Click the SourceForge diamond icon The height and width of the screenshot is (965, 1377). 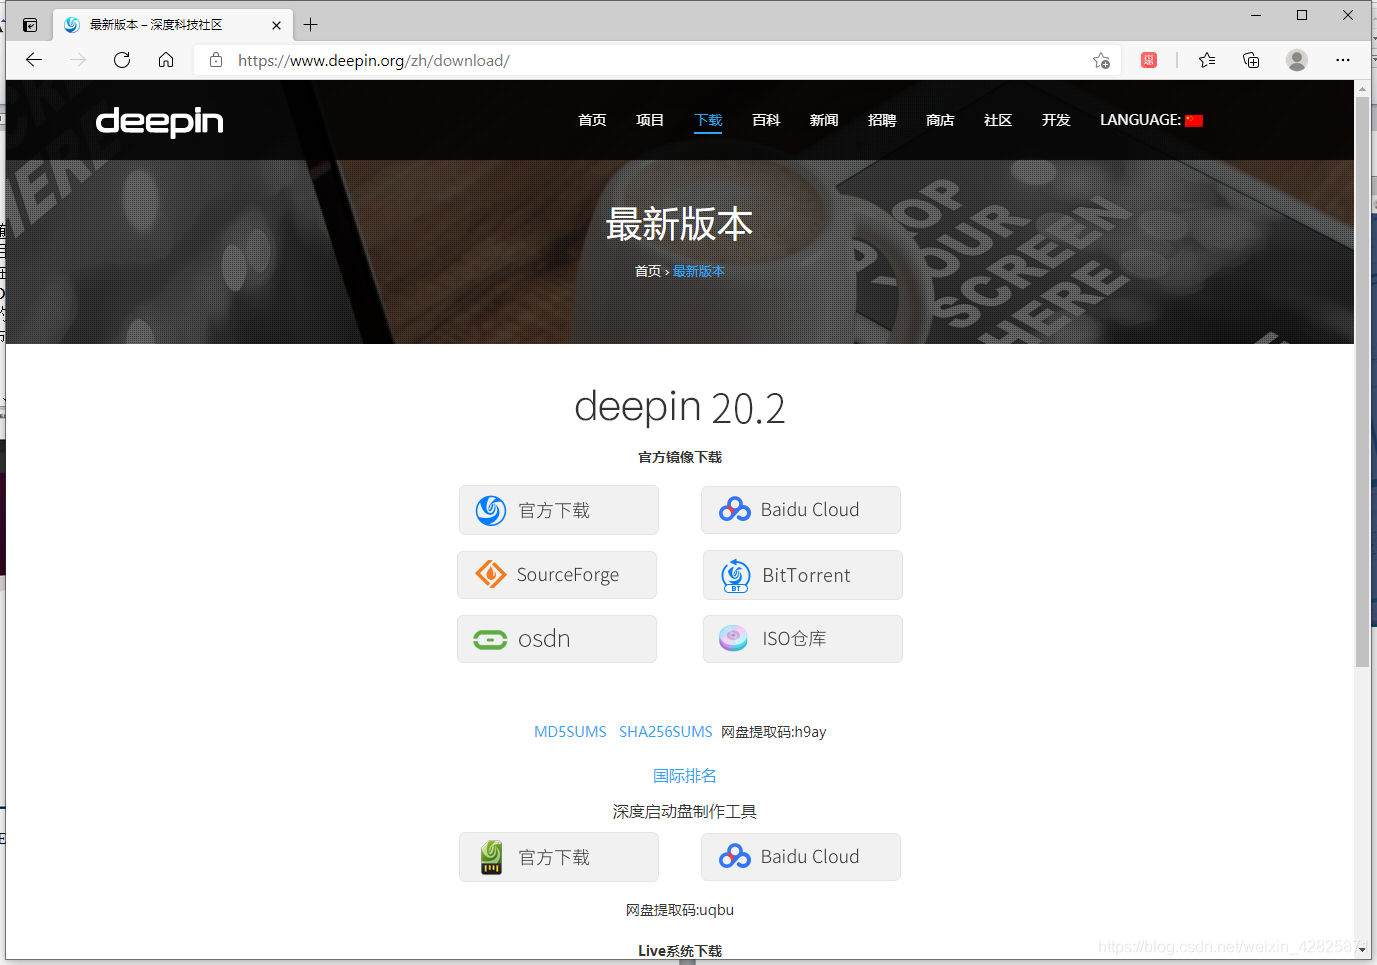click(x=490, y=574)
